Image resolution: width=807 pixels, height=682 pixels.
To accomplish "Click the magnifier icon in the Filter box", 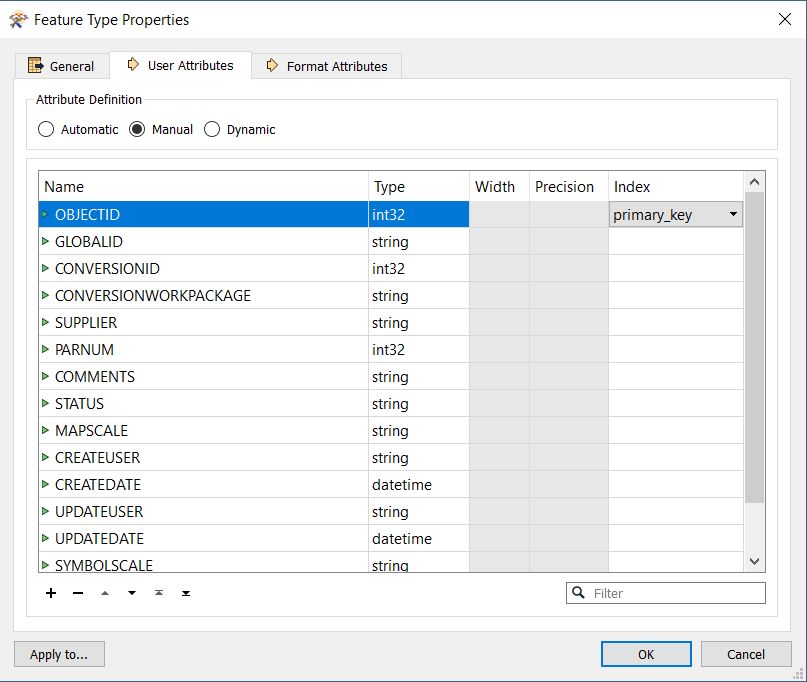I will coord(579,593).
